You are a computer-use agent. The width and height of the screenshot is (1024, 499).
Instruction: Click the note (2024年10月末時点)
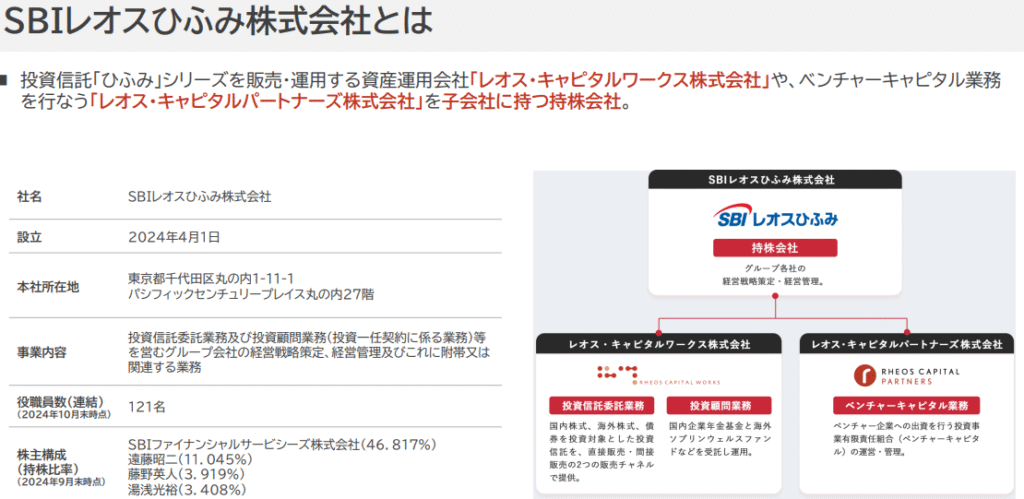click(x=63, y=414)
